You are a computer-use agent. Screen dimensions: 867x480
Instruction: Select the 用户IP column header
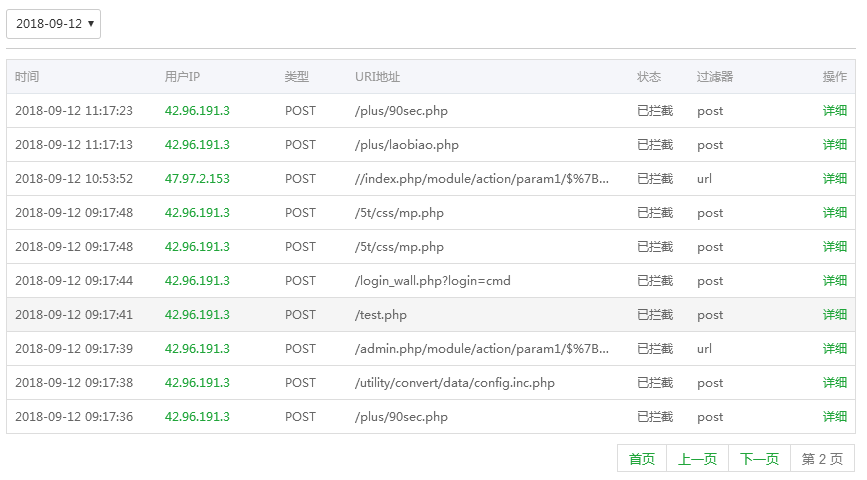(x=182, y=77)
